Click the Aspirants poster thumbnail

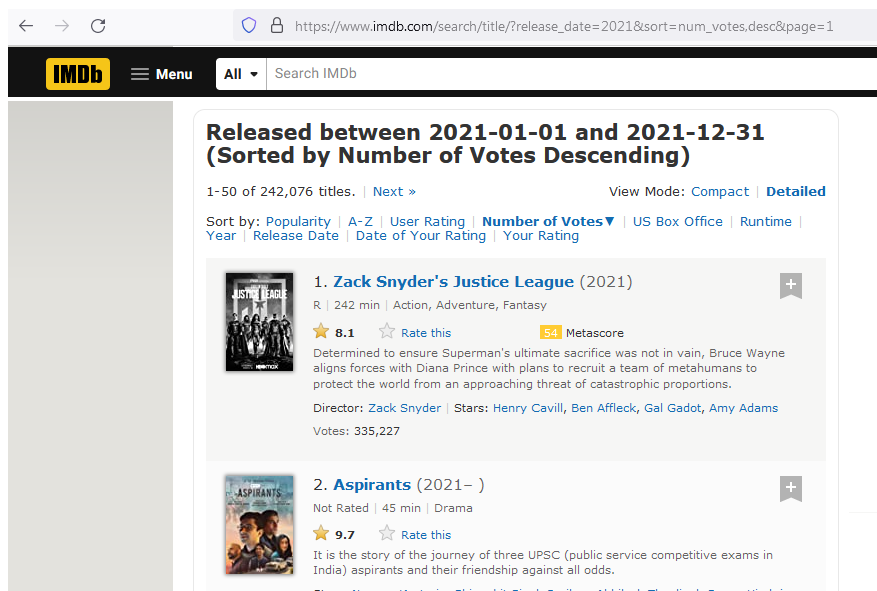click(259, 524)
